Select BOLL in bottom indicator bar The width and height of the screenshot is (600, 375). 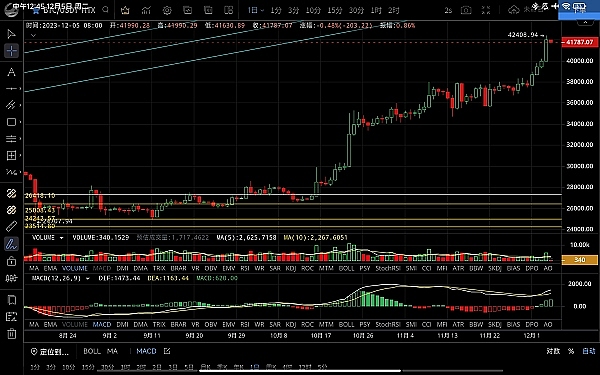click(x=92, y=351)
